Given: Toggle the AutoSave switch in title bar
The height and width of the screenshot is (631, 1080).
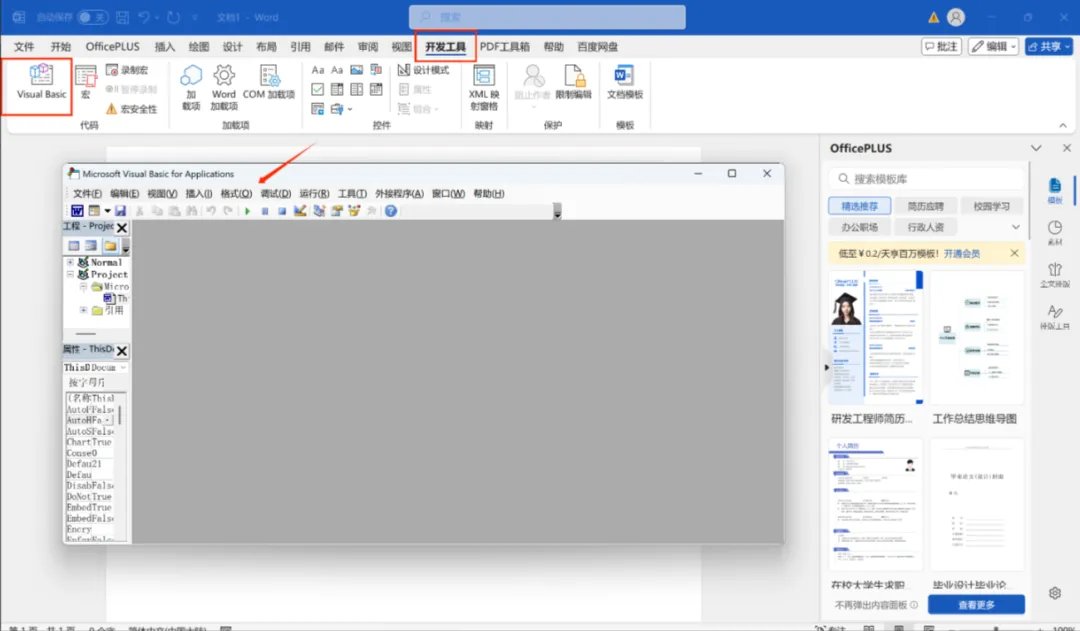Looking at the screenshot, I should tap(92, 17).
